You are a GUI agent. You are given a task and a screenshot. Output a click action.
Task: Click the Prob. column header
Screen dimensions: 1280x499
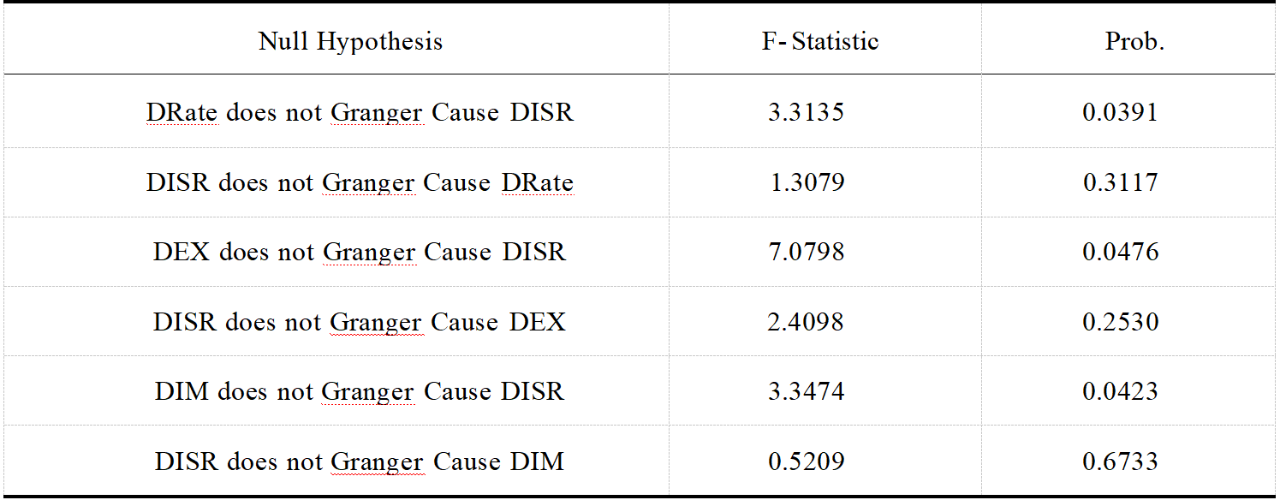click(1134, 41)
